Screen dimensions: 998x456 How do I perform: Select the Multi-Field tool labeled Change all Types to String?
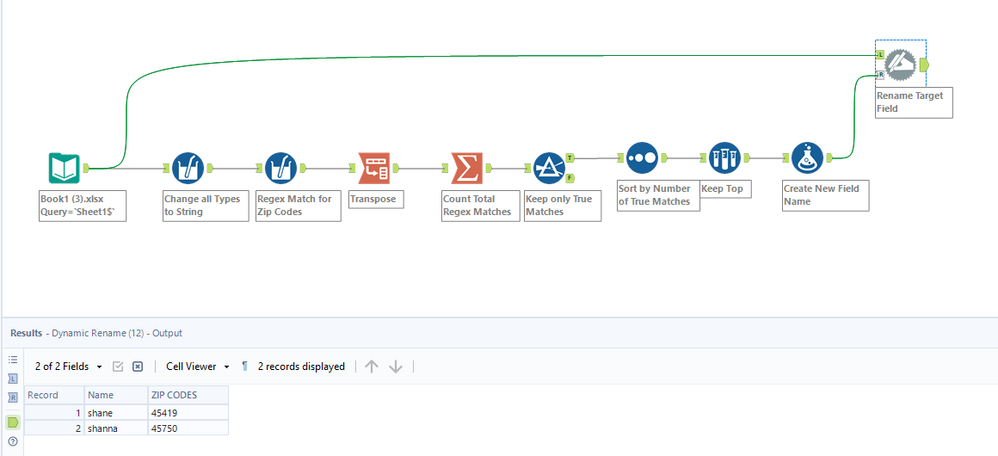click(x=188, y=168)
